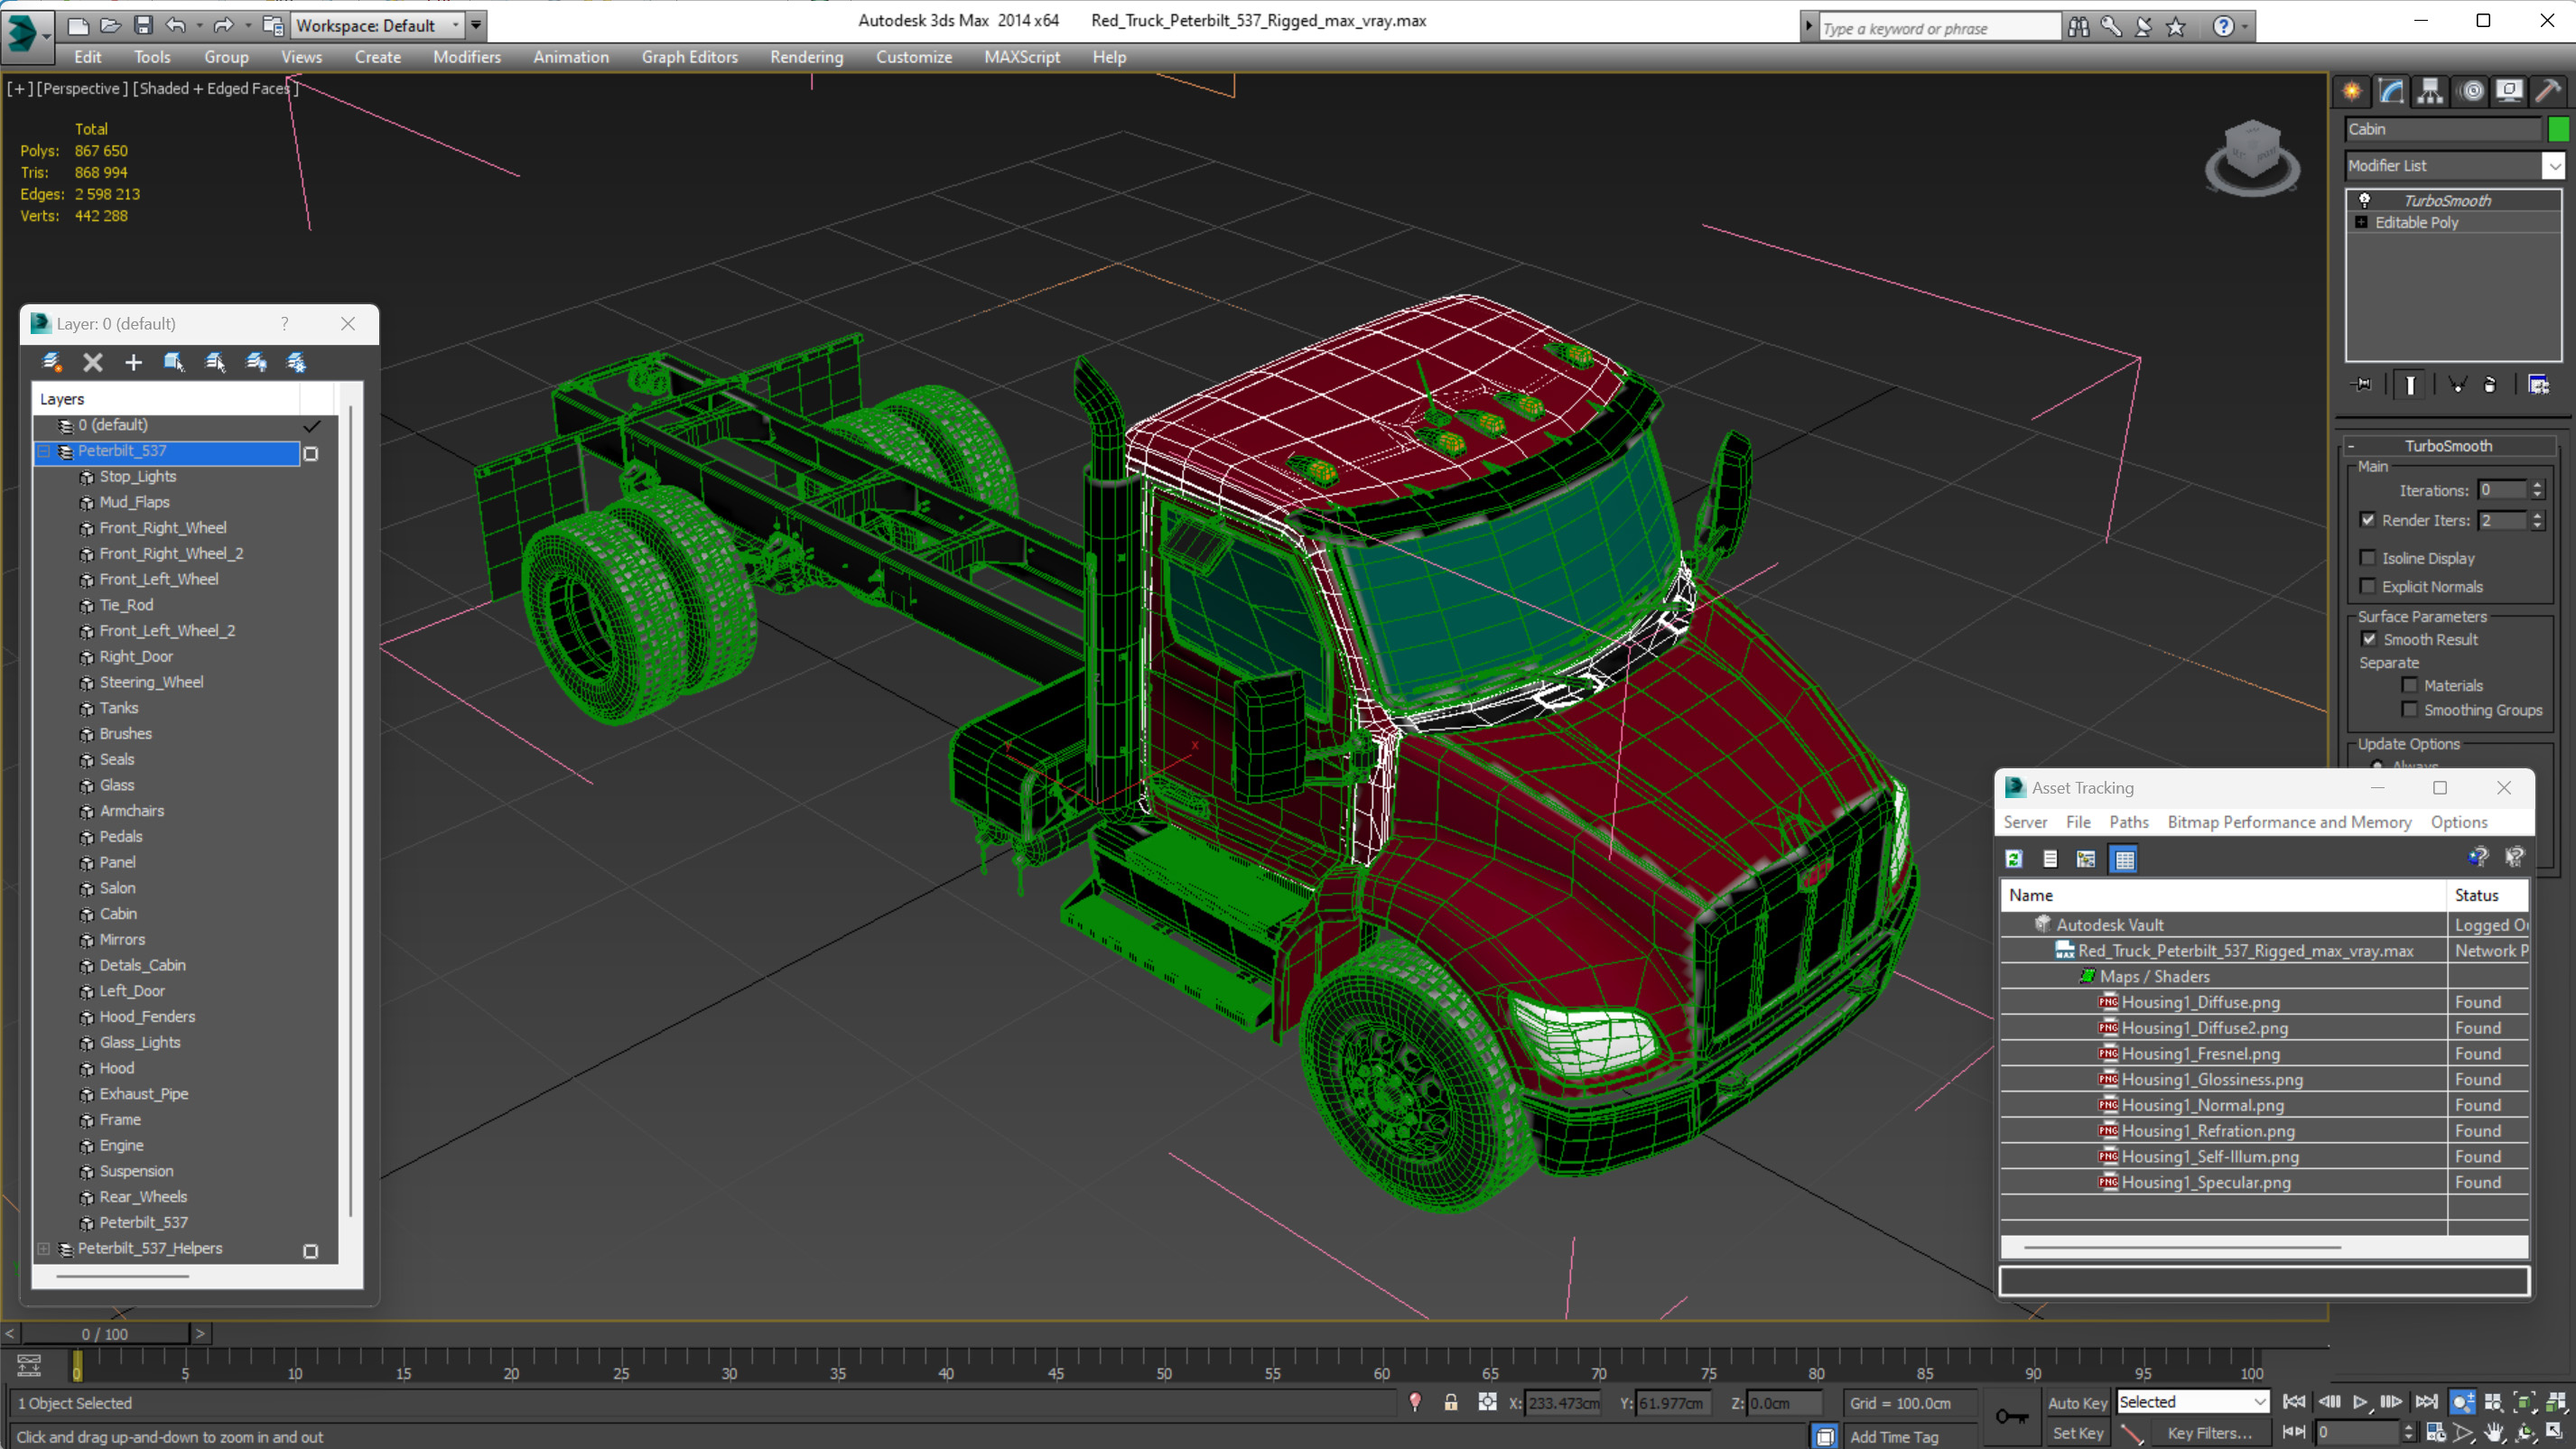Click the Selection Lock padlock icon

(x=1450, y=1402)
